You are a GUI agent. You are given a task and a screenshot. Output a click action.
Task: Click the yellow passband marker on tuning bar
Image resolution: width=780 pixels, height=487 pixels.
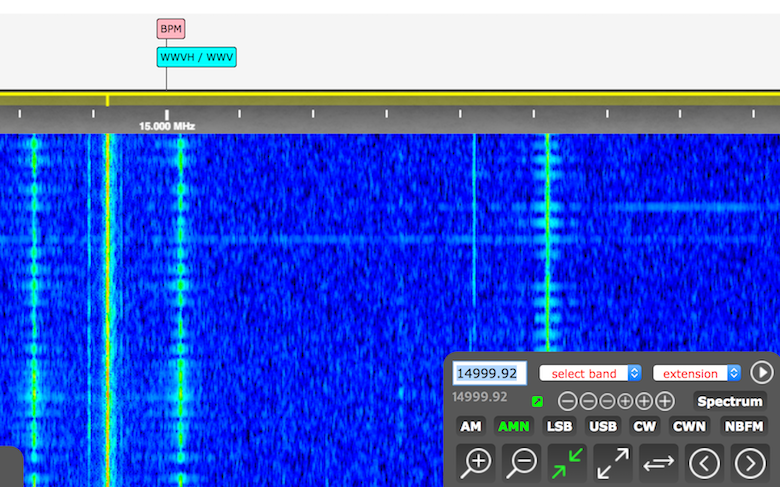[107, 100]
